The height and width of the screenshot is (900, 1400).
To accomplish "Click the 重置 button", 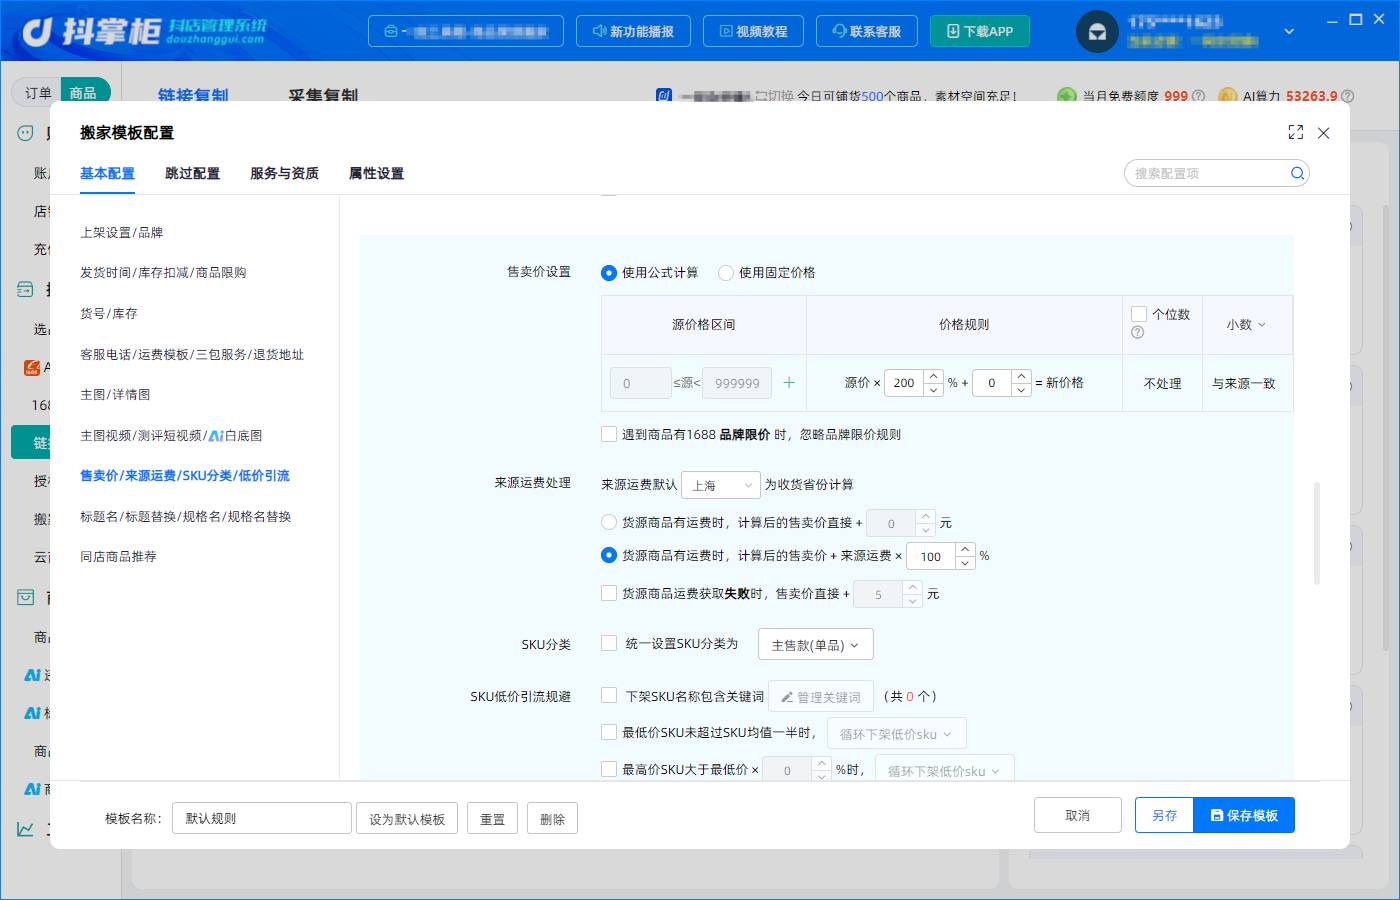I will (492, 818).
